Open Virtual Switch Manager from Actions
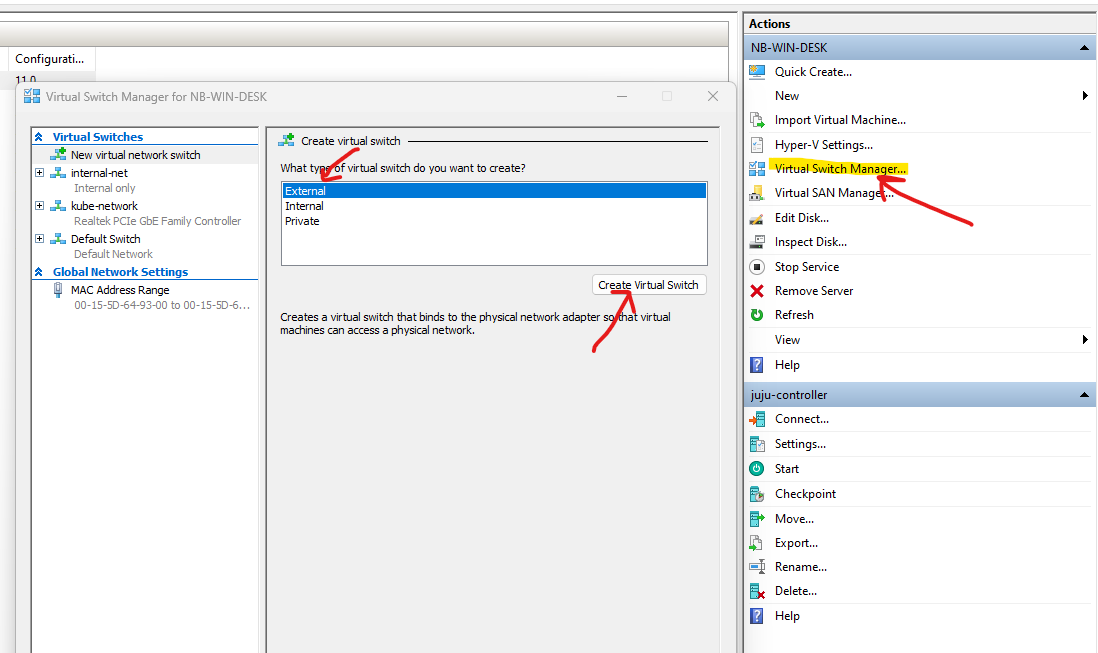Image resolution: width=1098 pixels, height=653 pixels. [x=839, y=169]
